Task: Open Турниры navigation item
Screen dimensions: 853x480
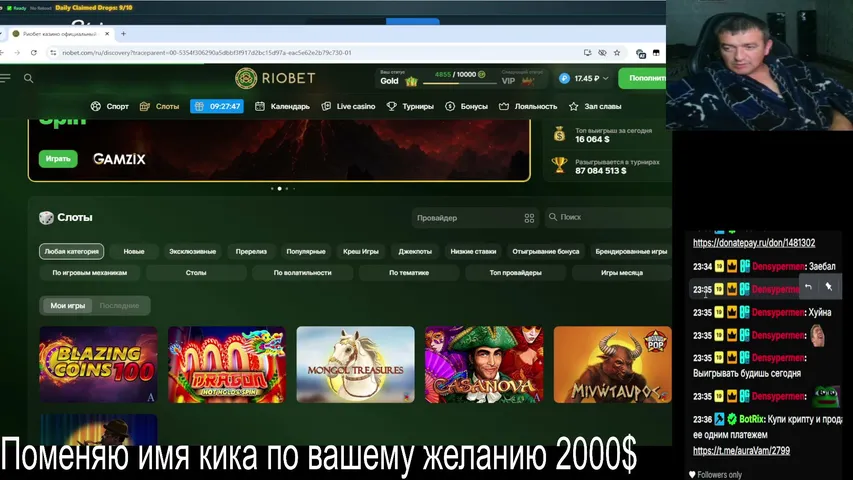Action: (410, 107)
